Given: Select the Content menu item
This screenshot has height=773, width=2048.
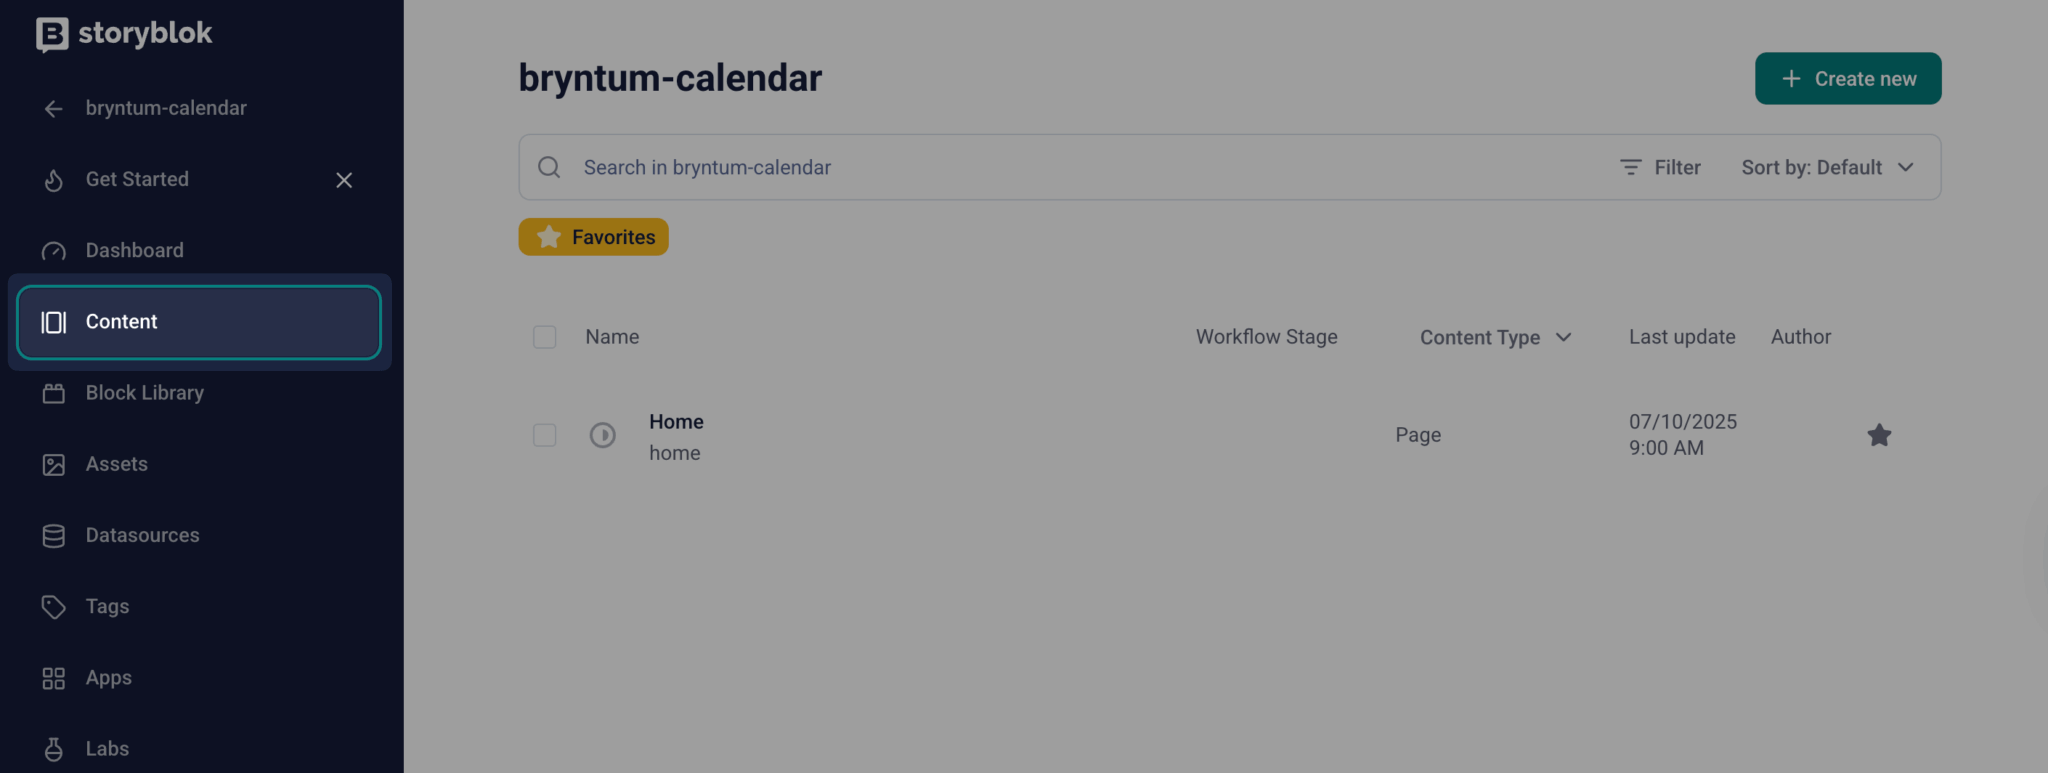Looking at the screenshot, I should [x=199, y=322].
